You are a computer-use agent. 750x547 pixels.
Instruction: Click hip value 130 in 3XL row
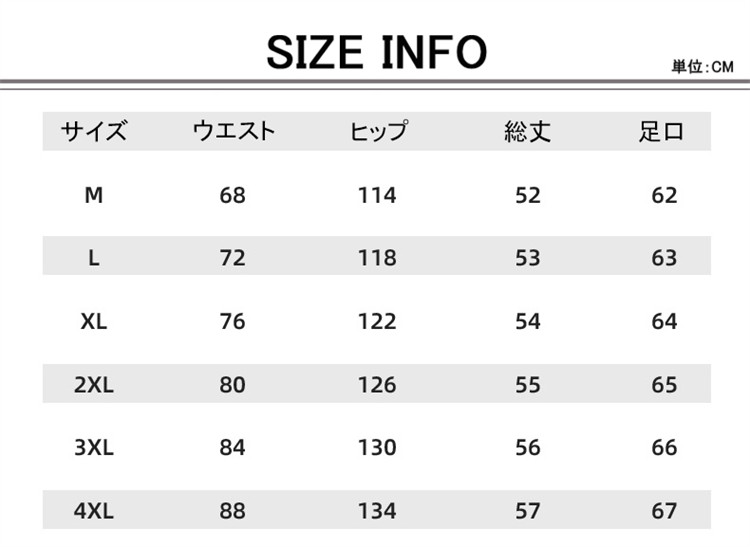coord(377,447)
